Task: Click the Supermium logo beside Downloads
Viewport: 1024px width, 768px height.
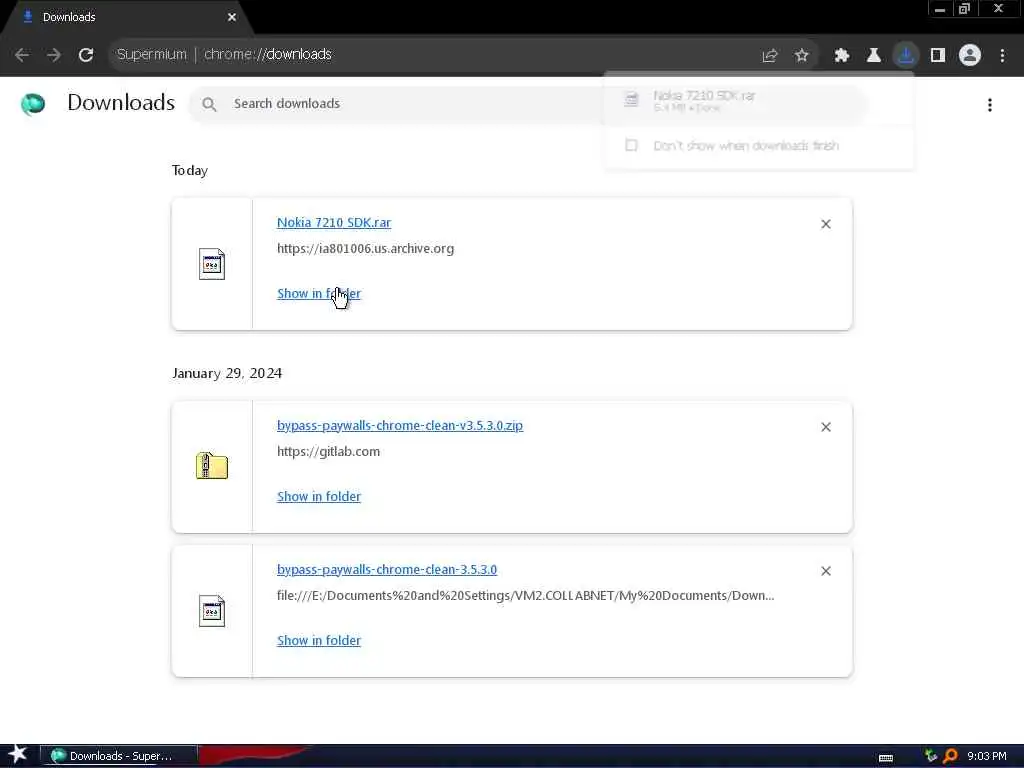Action: [33, 104]
